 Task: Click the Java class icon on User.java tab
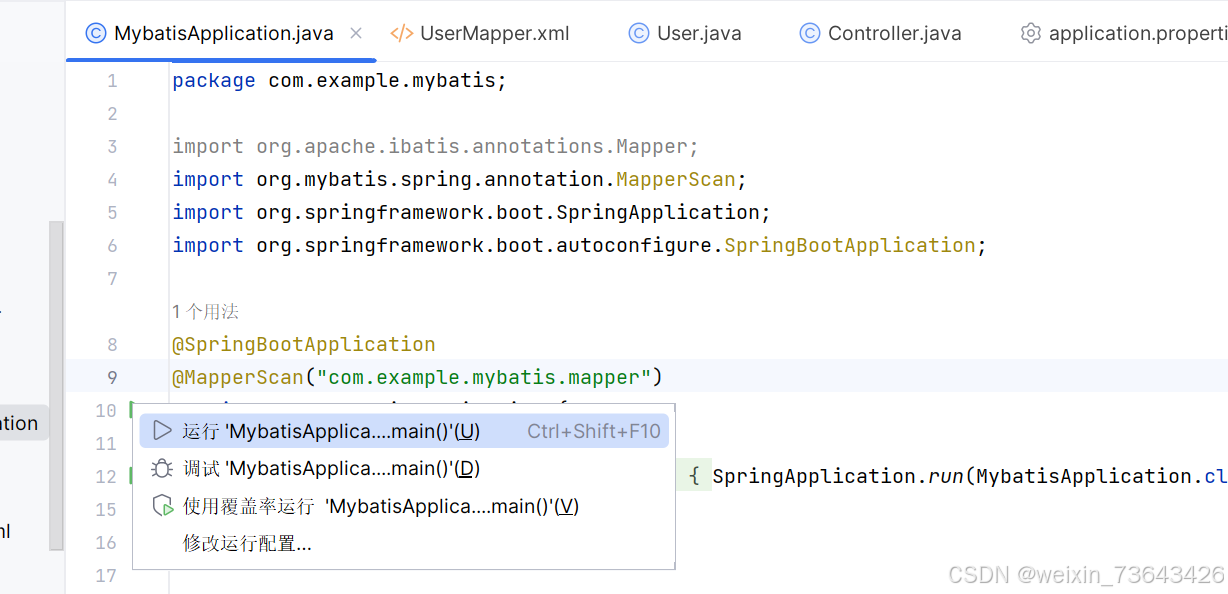[638, 33]
